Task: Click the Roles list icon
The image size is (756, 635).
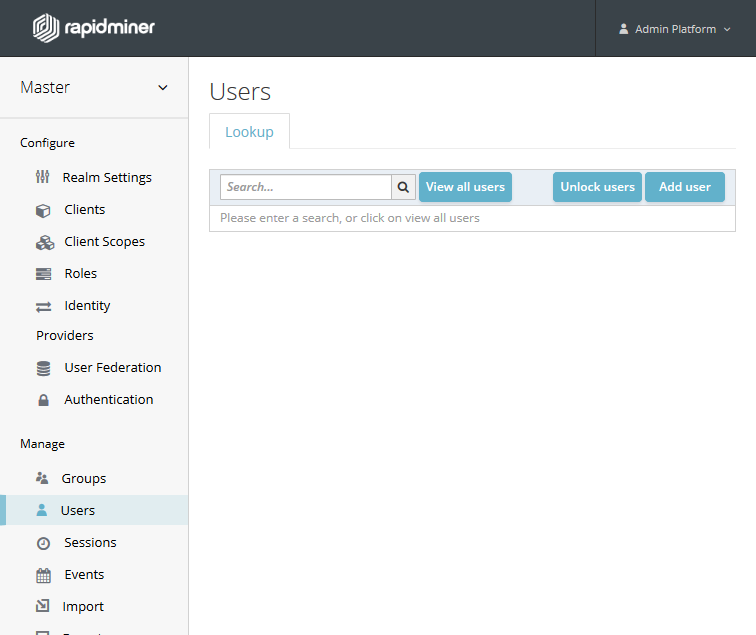Action: [43, 274]
